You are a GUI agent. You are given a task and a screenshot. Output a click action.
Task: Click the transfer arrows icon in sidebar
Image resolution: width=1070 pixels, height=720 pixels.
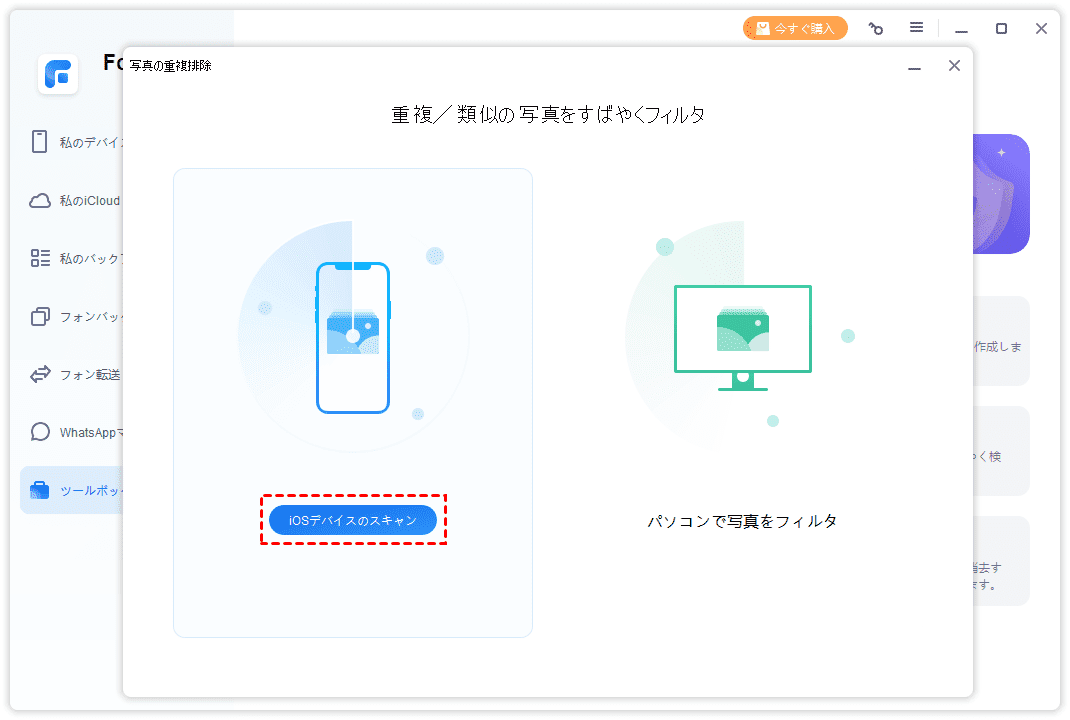coord(40,374)
